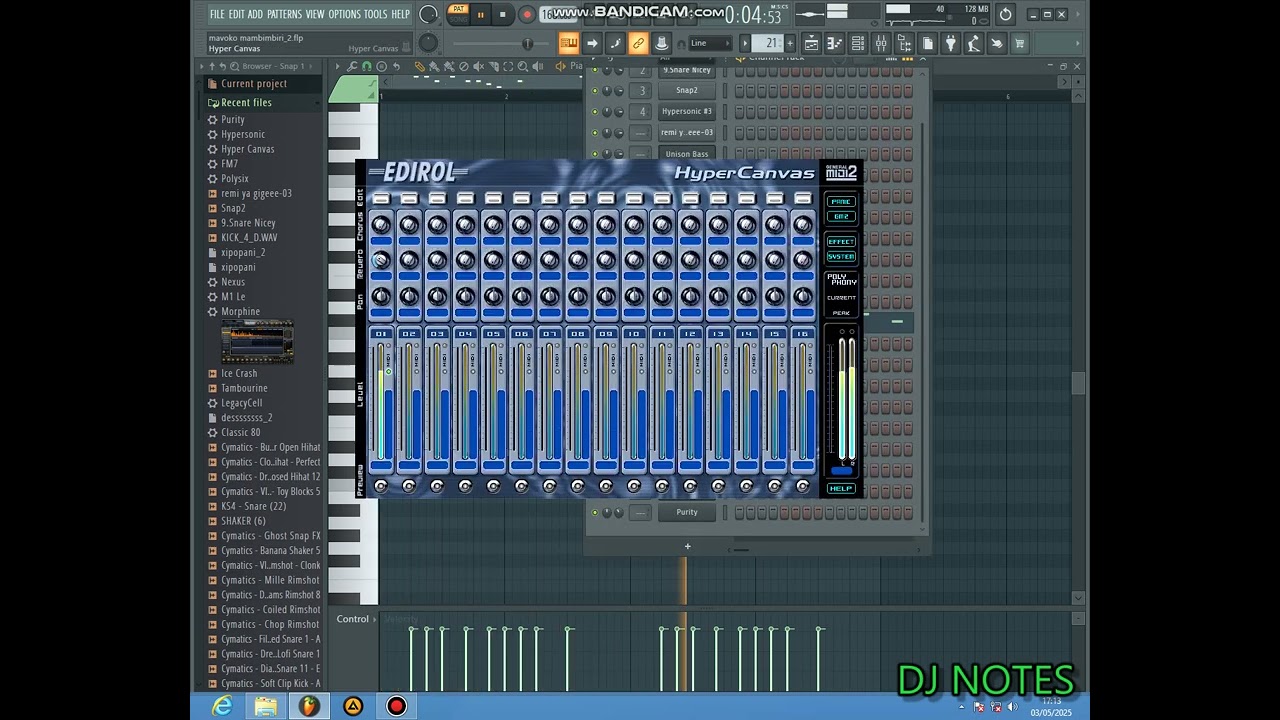Open the Line snap mode dropdown
Viewport: 1280px width, 720px height.
[x=710, y=43]
